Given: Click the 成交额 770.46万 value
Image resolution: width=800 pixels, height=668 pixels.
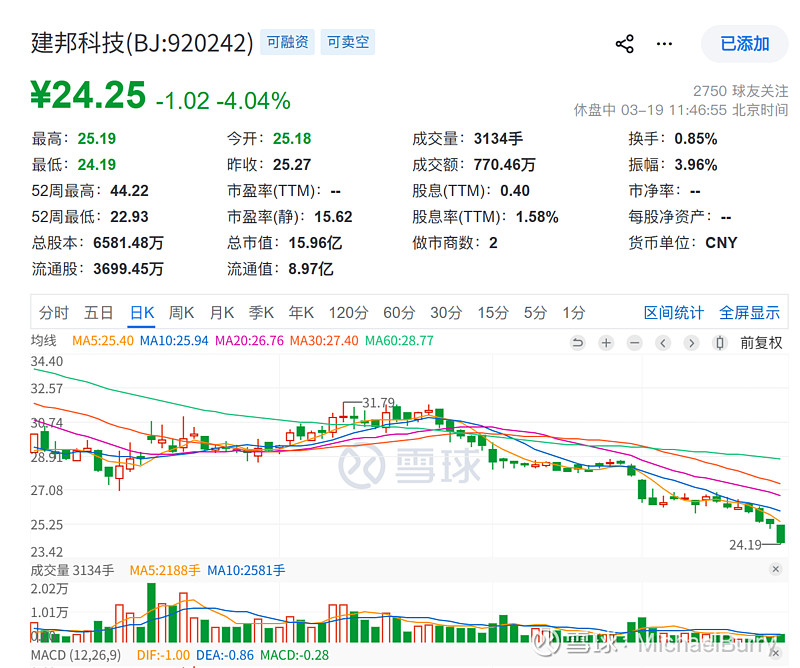Looking at the screenshot, I should click(504, 165).
